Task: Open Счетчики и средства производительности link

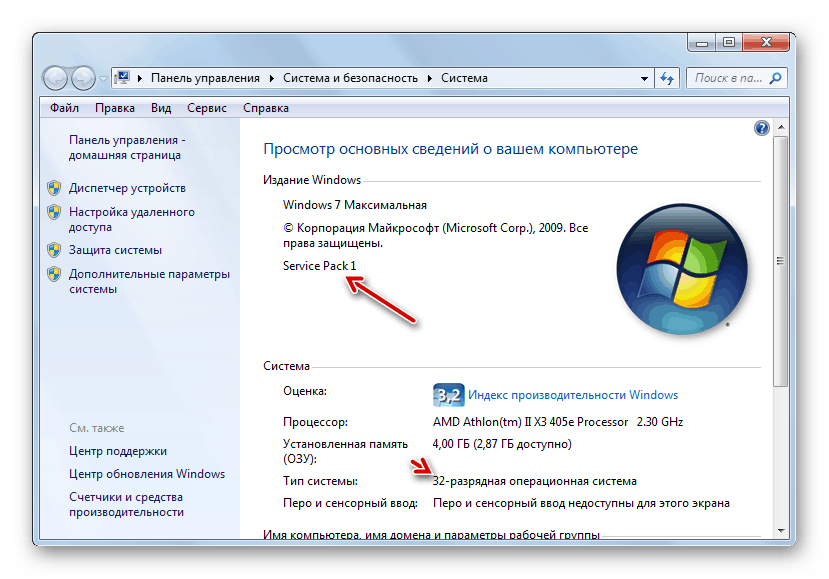Action: point(126,504)
